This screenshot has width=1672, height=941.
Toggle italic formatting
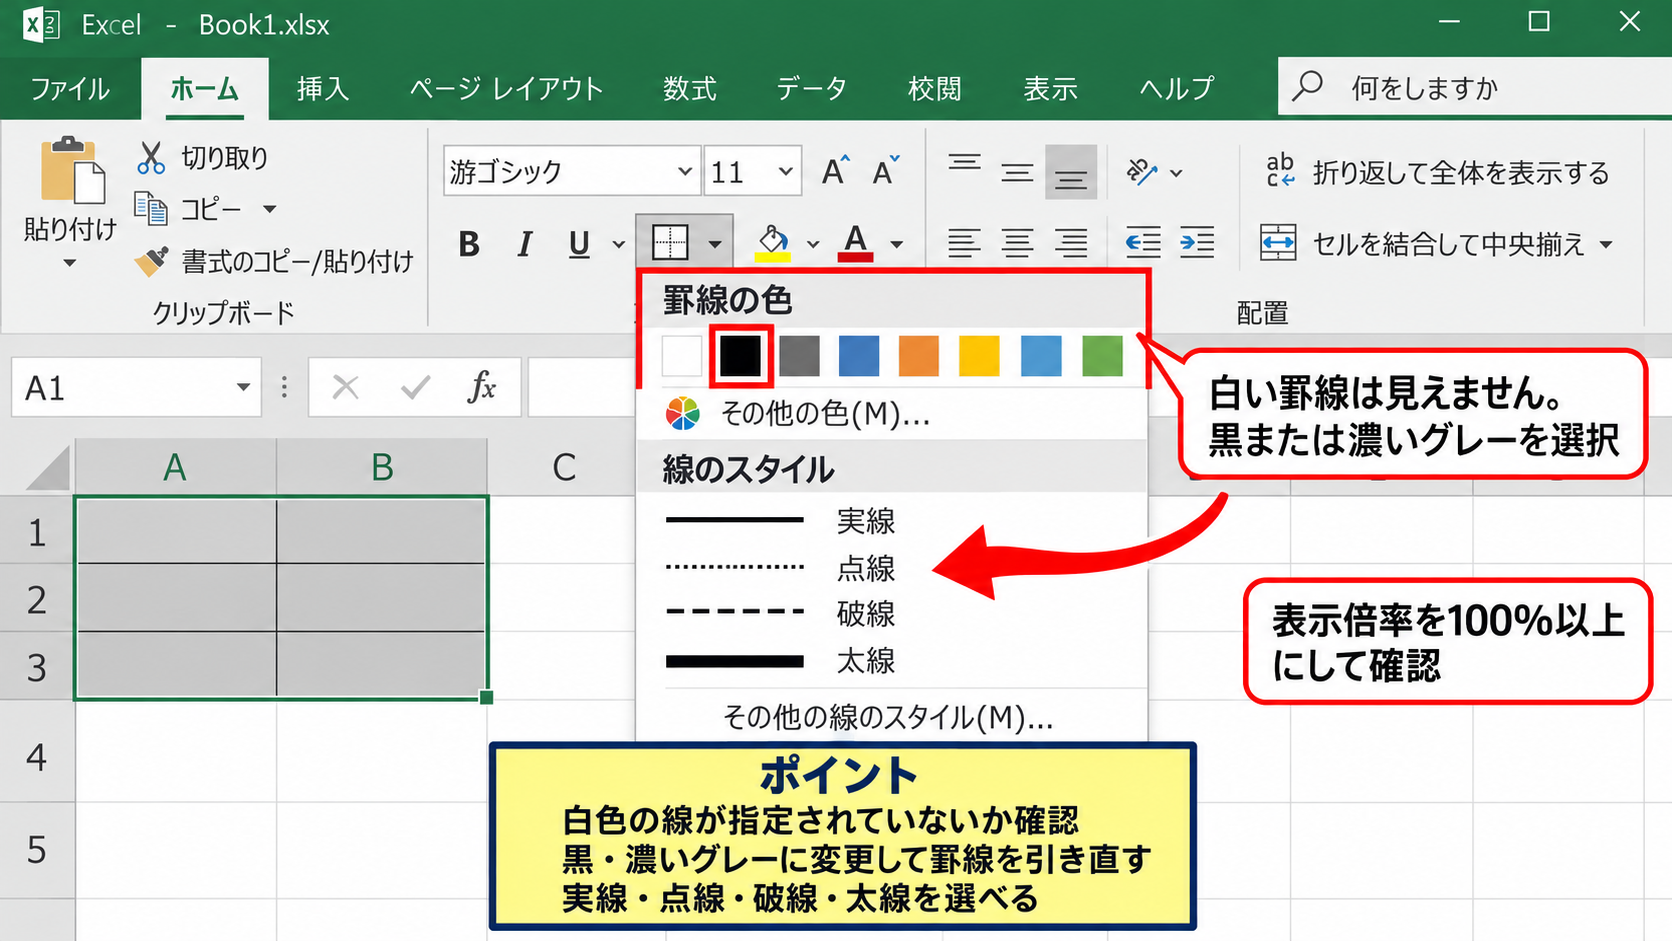524,243
